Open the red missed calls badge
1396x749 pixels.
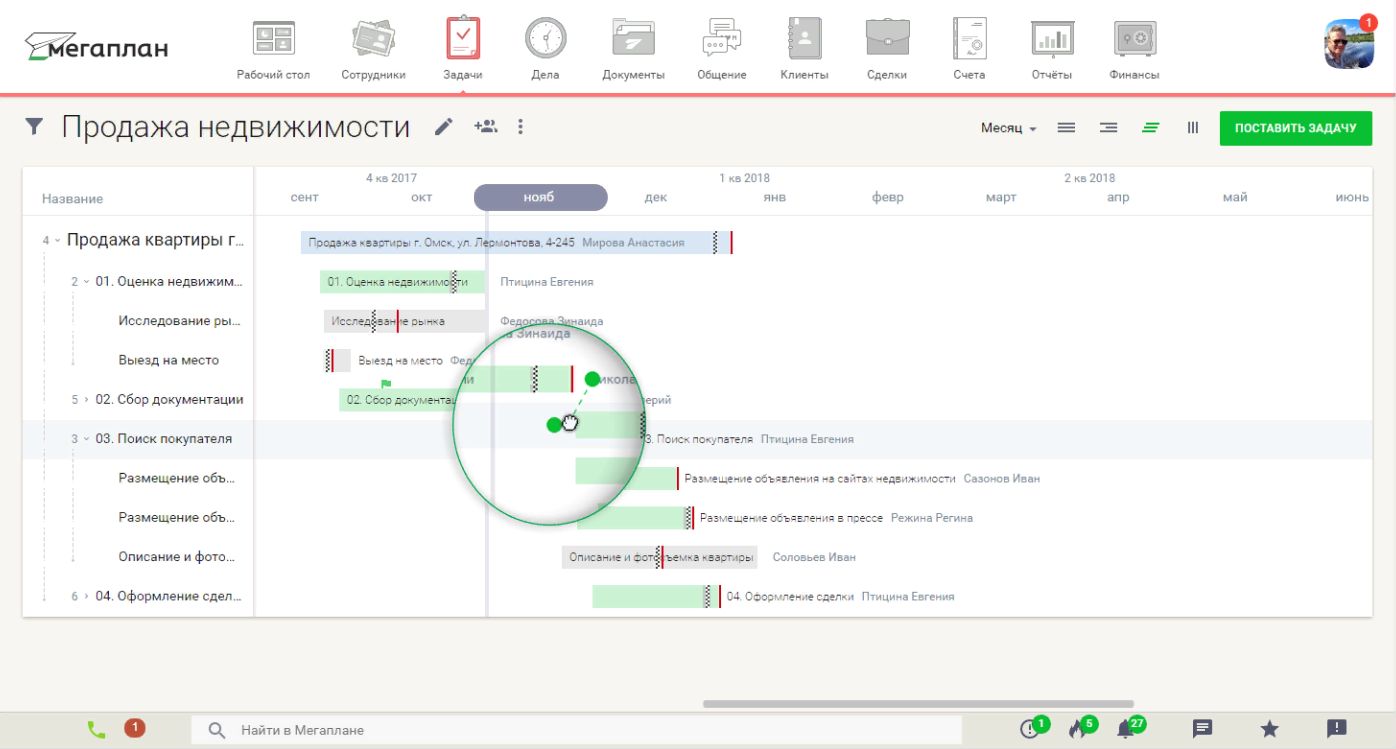[135, 728]
